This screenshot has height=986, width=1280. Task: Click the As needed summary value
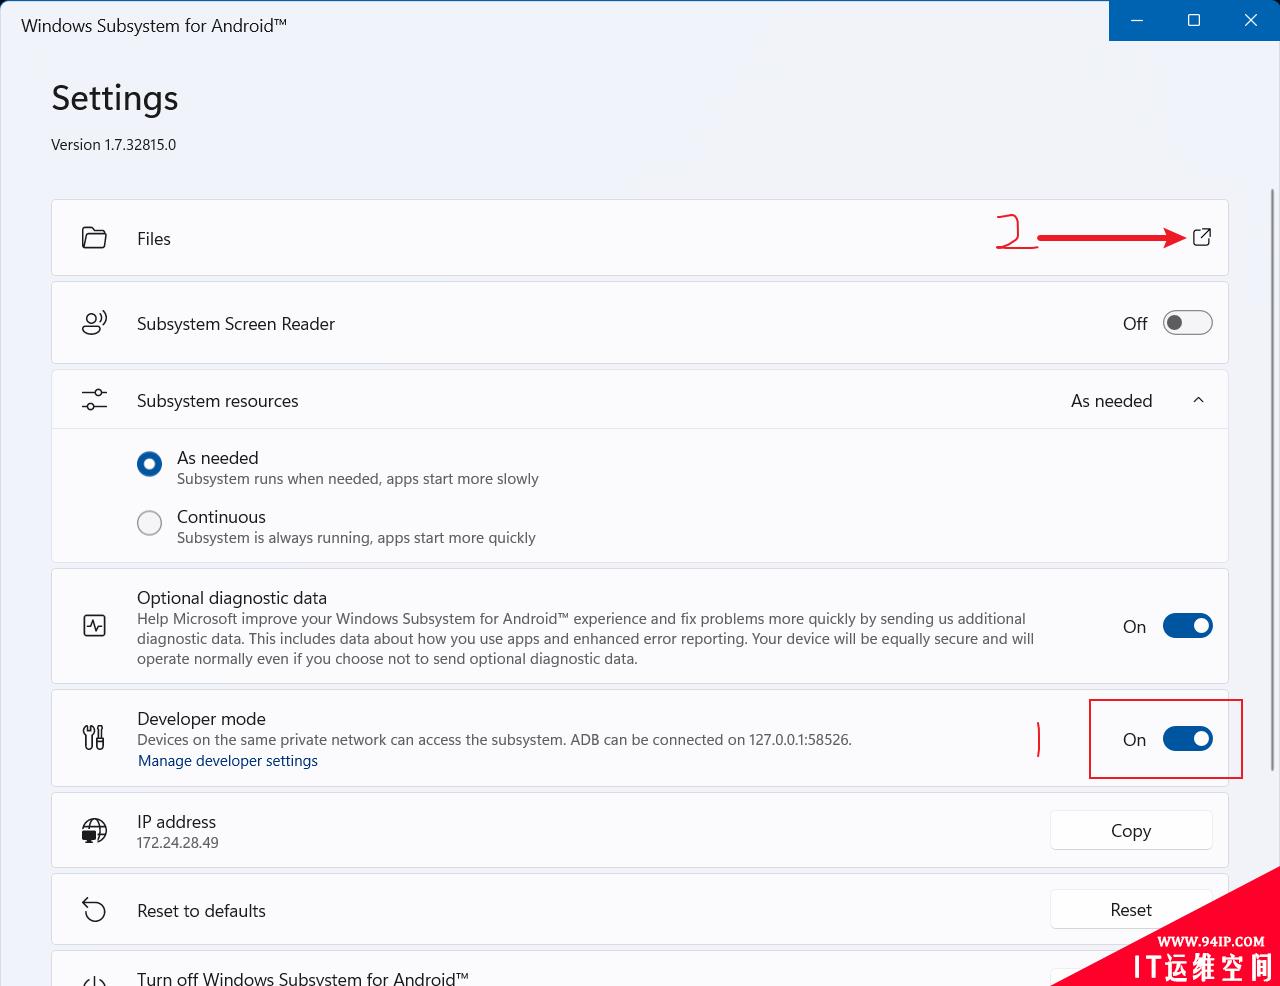(1112, 401)
